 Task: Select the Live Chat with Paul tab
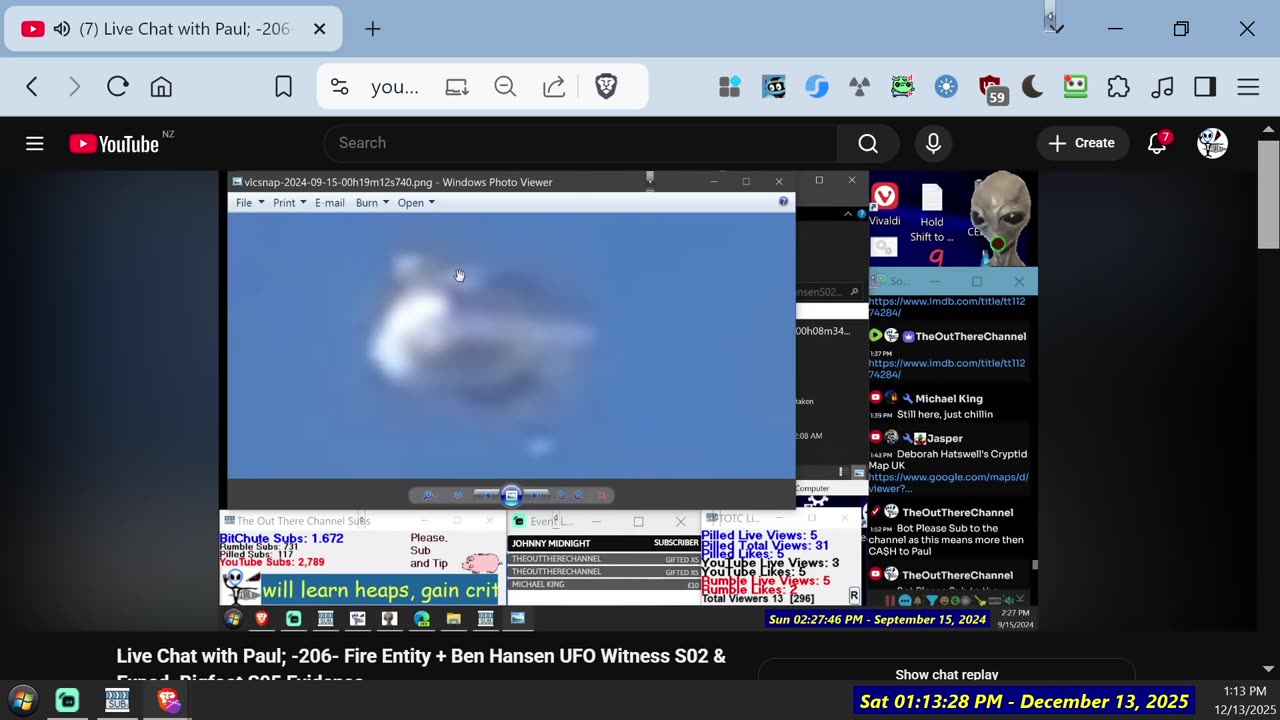pos(175,29)
